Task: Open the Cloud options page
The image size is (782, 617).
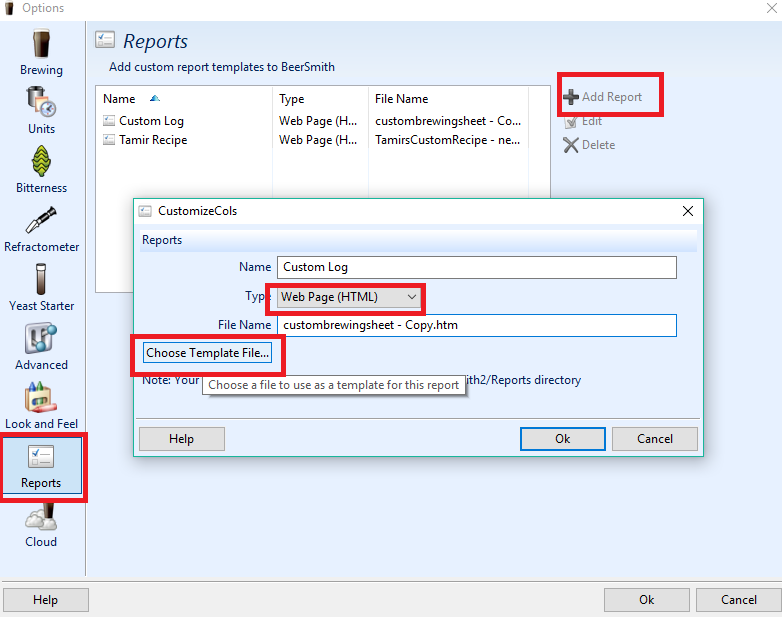Action: tap(41, 526)
